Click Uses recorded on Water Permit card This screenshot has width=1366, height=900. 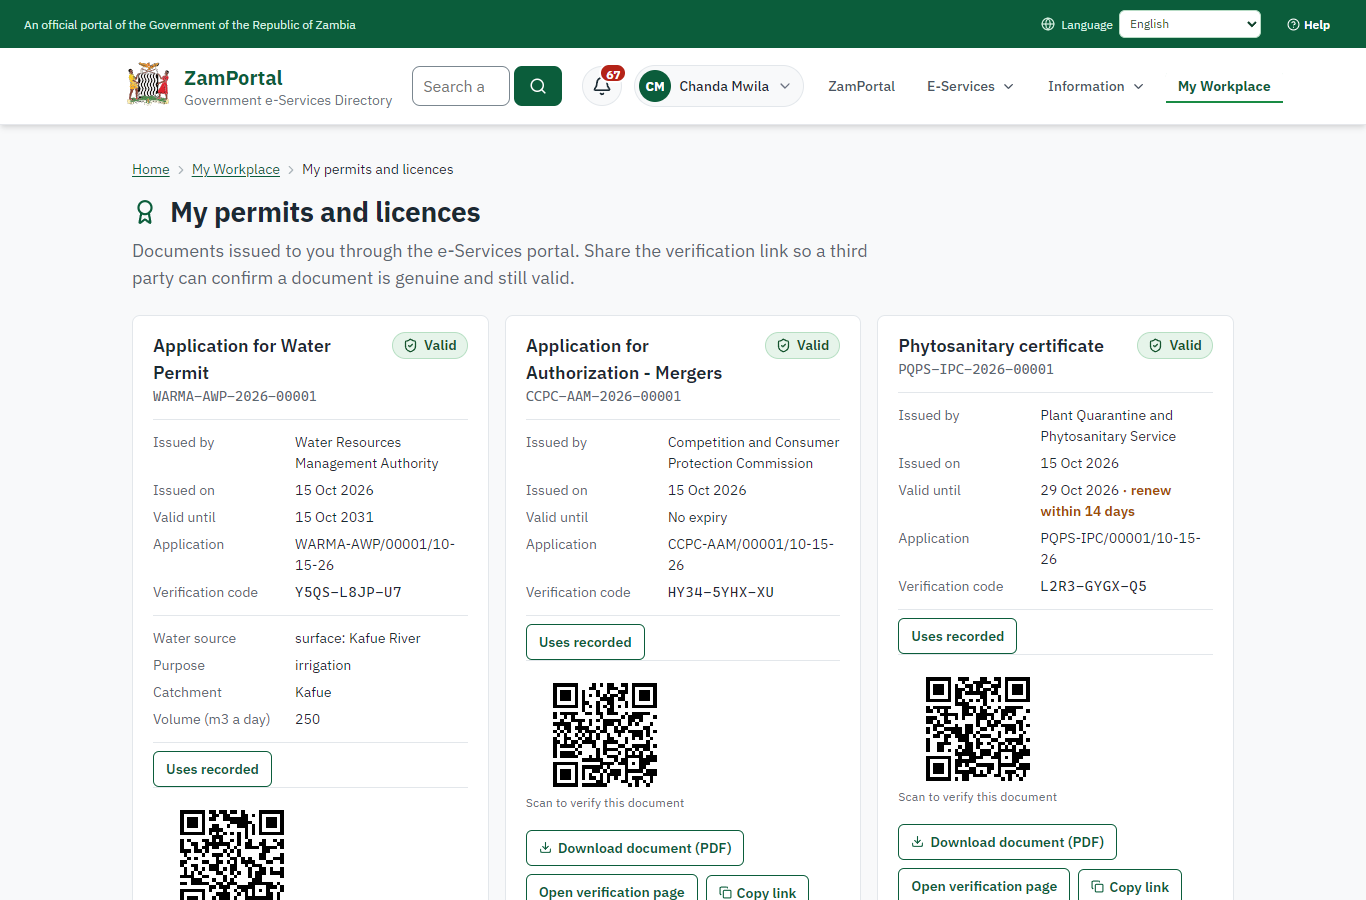click(x=212, y=769)
